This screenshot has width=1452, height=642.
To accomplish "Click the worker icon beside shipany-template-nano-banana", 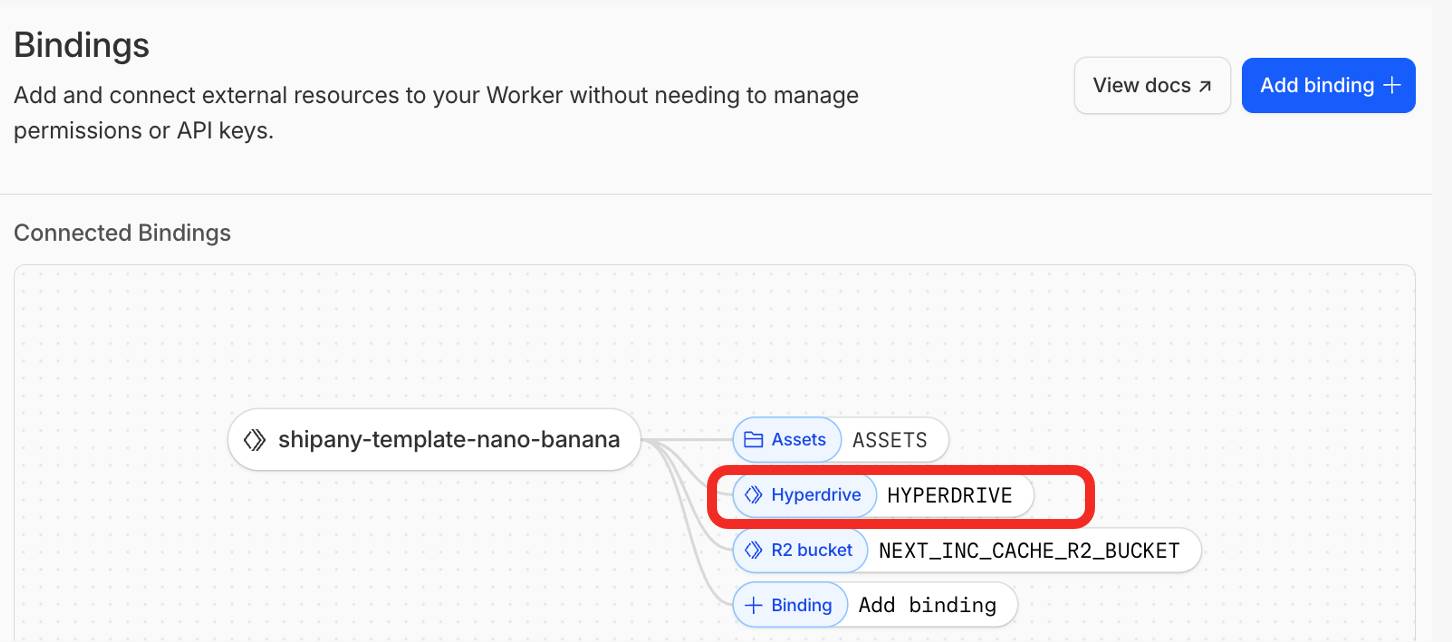I will pos(255,439).
